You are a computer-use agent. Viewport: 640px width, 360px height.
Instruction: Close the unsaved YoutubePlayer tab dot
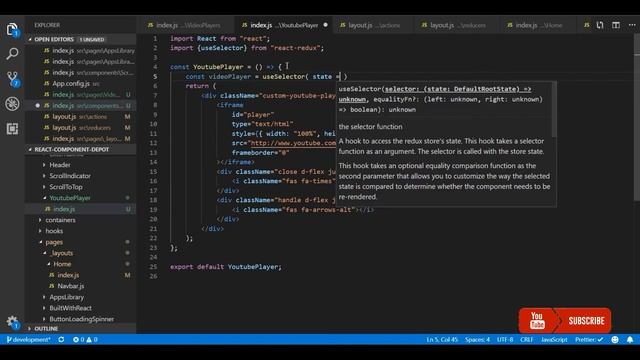pyautogui.click(x=325, y=25)
